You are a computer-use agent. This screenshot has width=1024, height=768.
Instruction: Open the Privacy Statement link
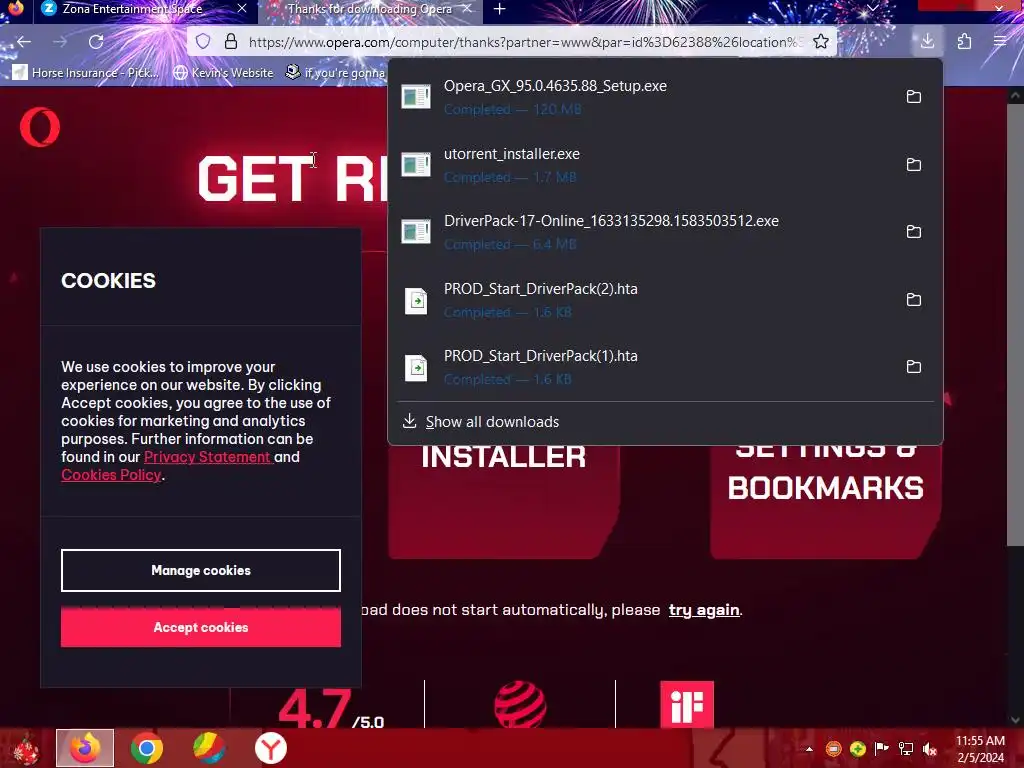pos(207,456)
